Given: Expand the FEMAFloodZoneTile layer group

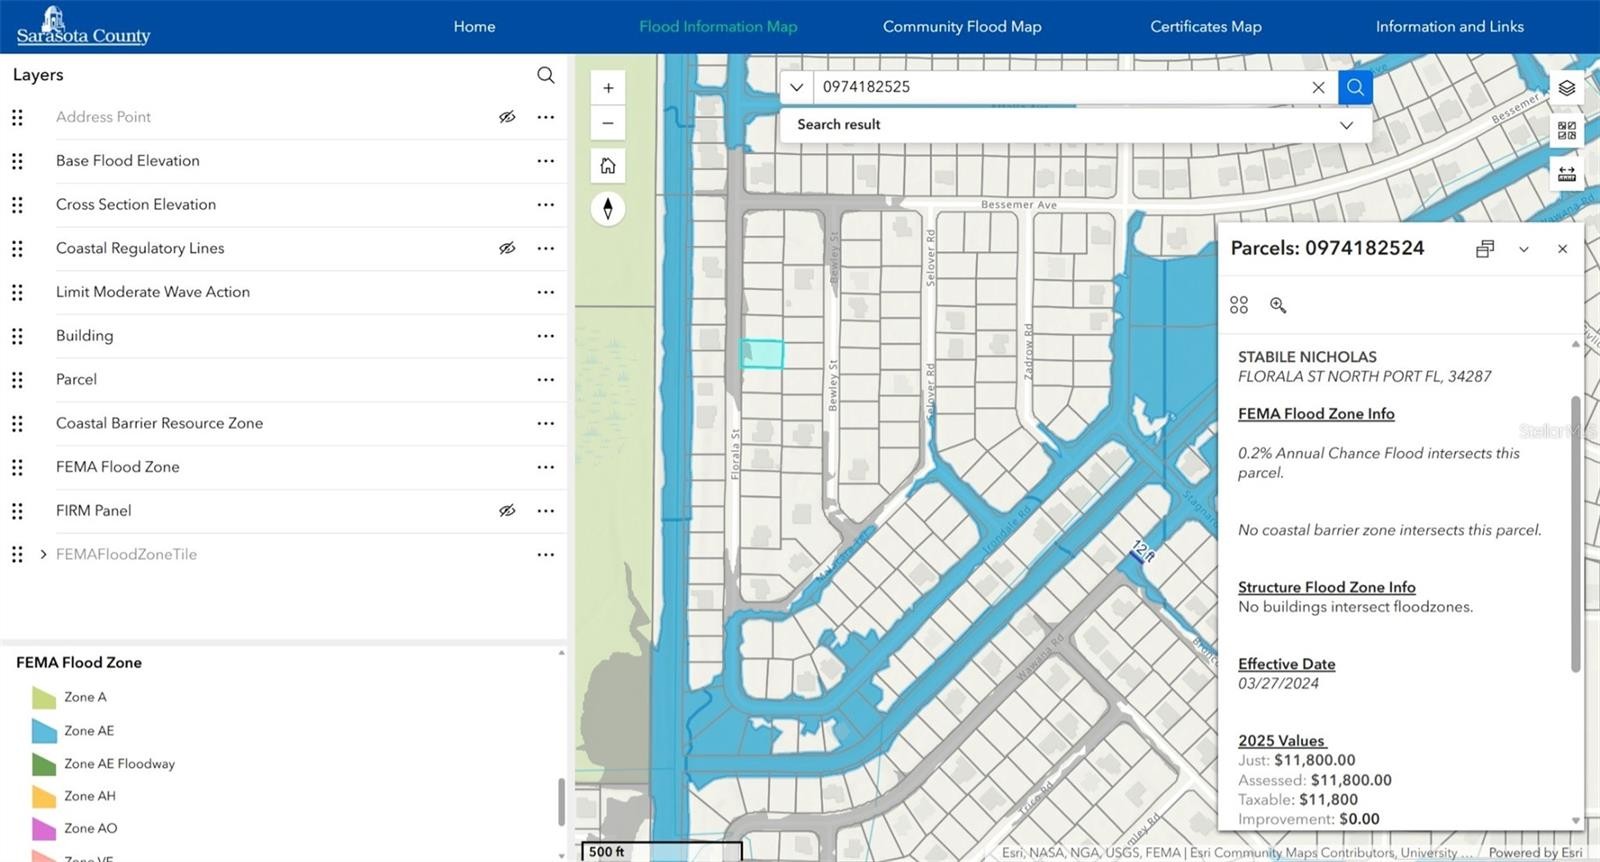Looking at the screenshot, I should click(x=43, y=554).
